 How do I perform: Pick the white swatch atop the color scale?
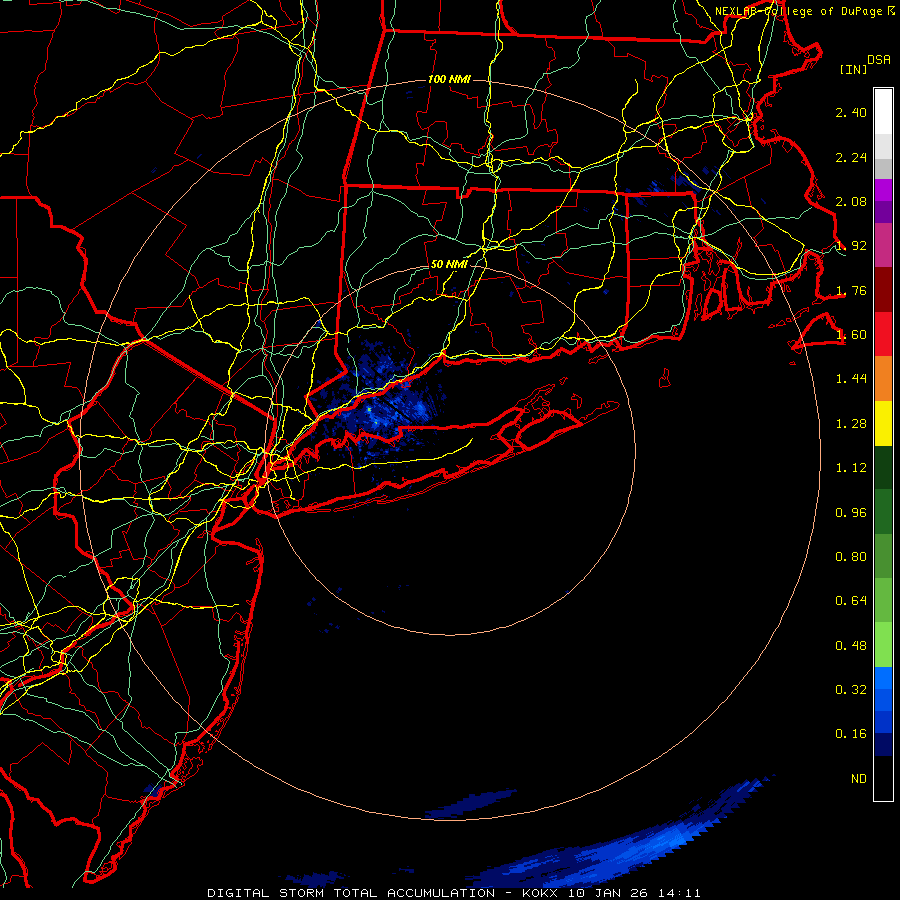point(883,112)
